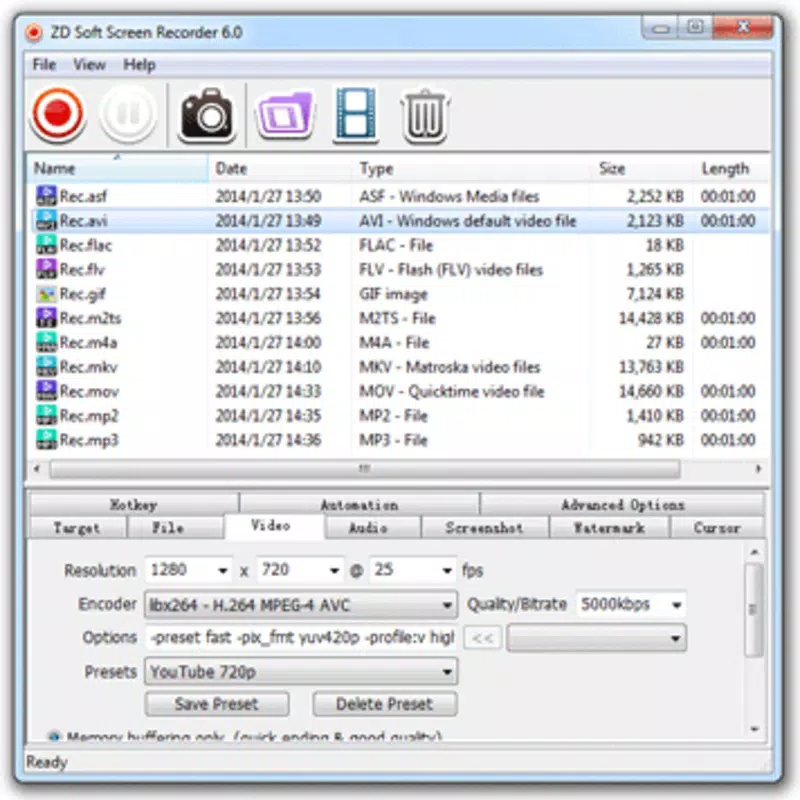Open the frame rate dropdown showing 25
Screen dimensions: 800x800
pos(447,570)
